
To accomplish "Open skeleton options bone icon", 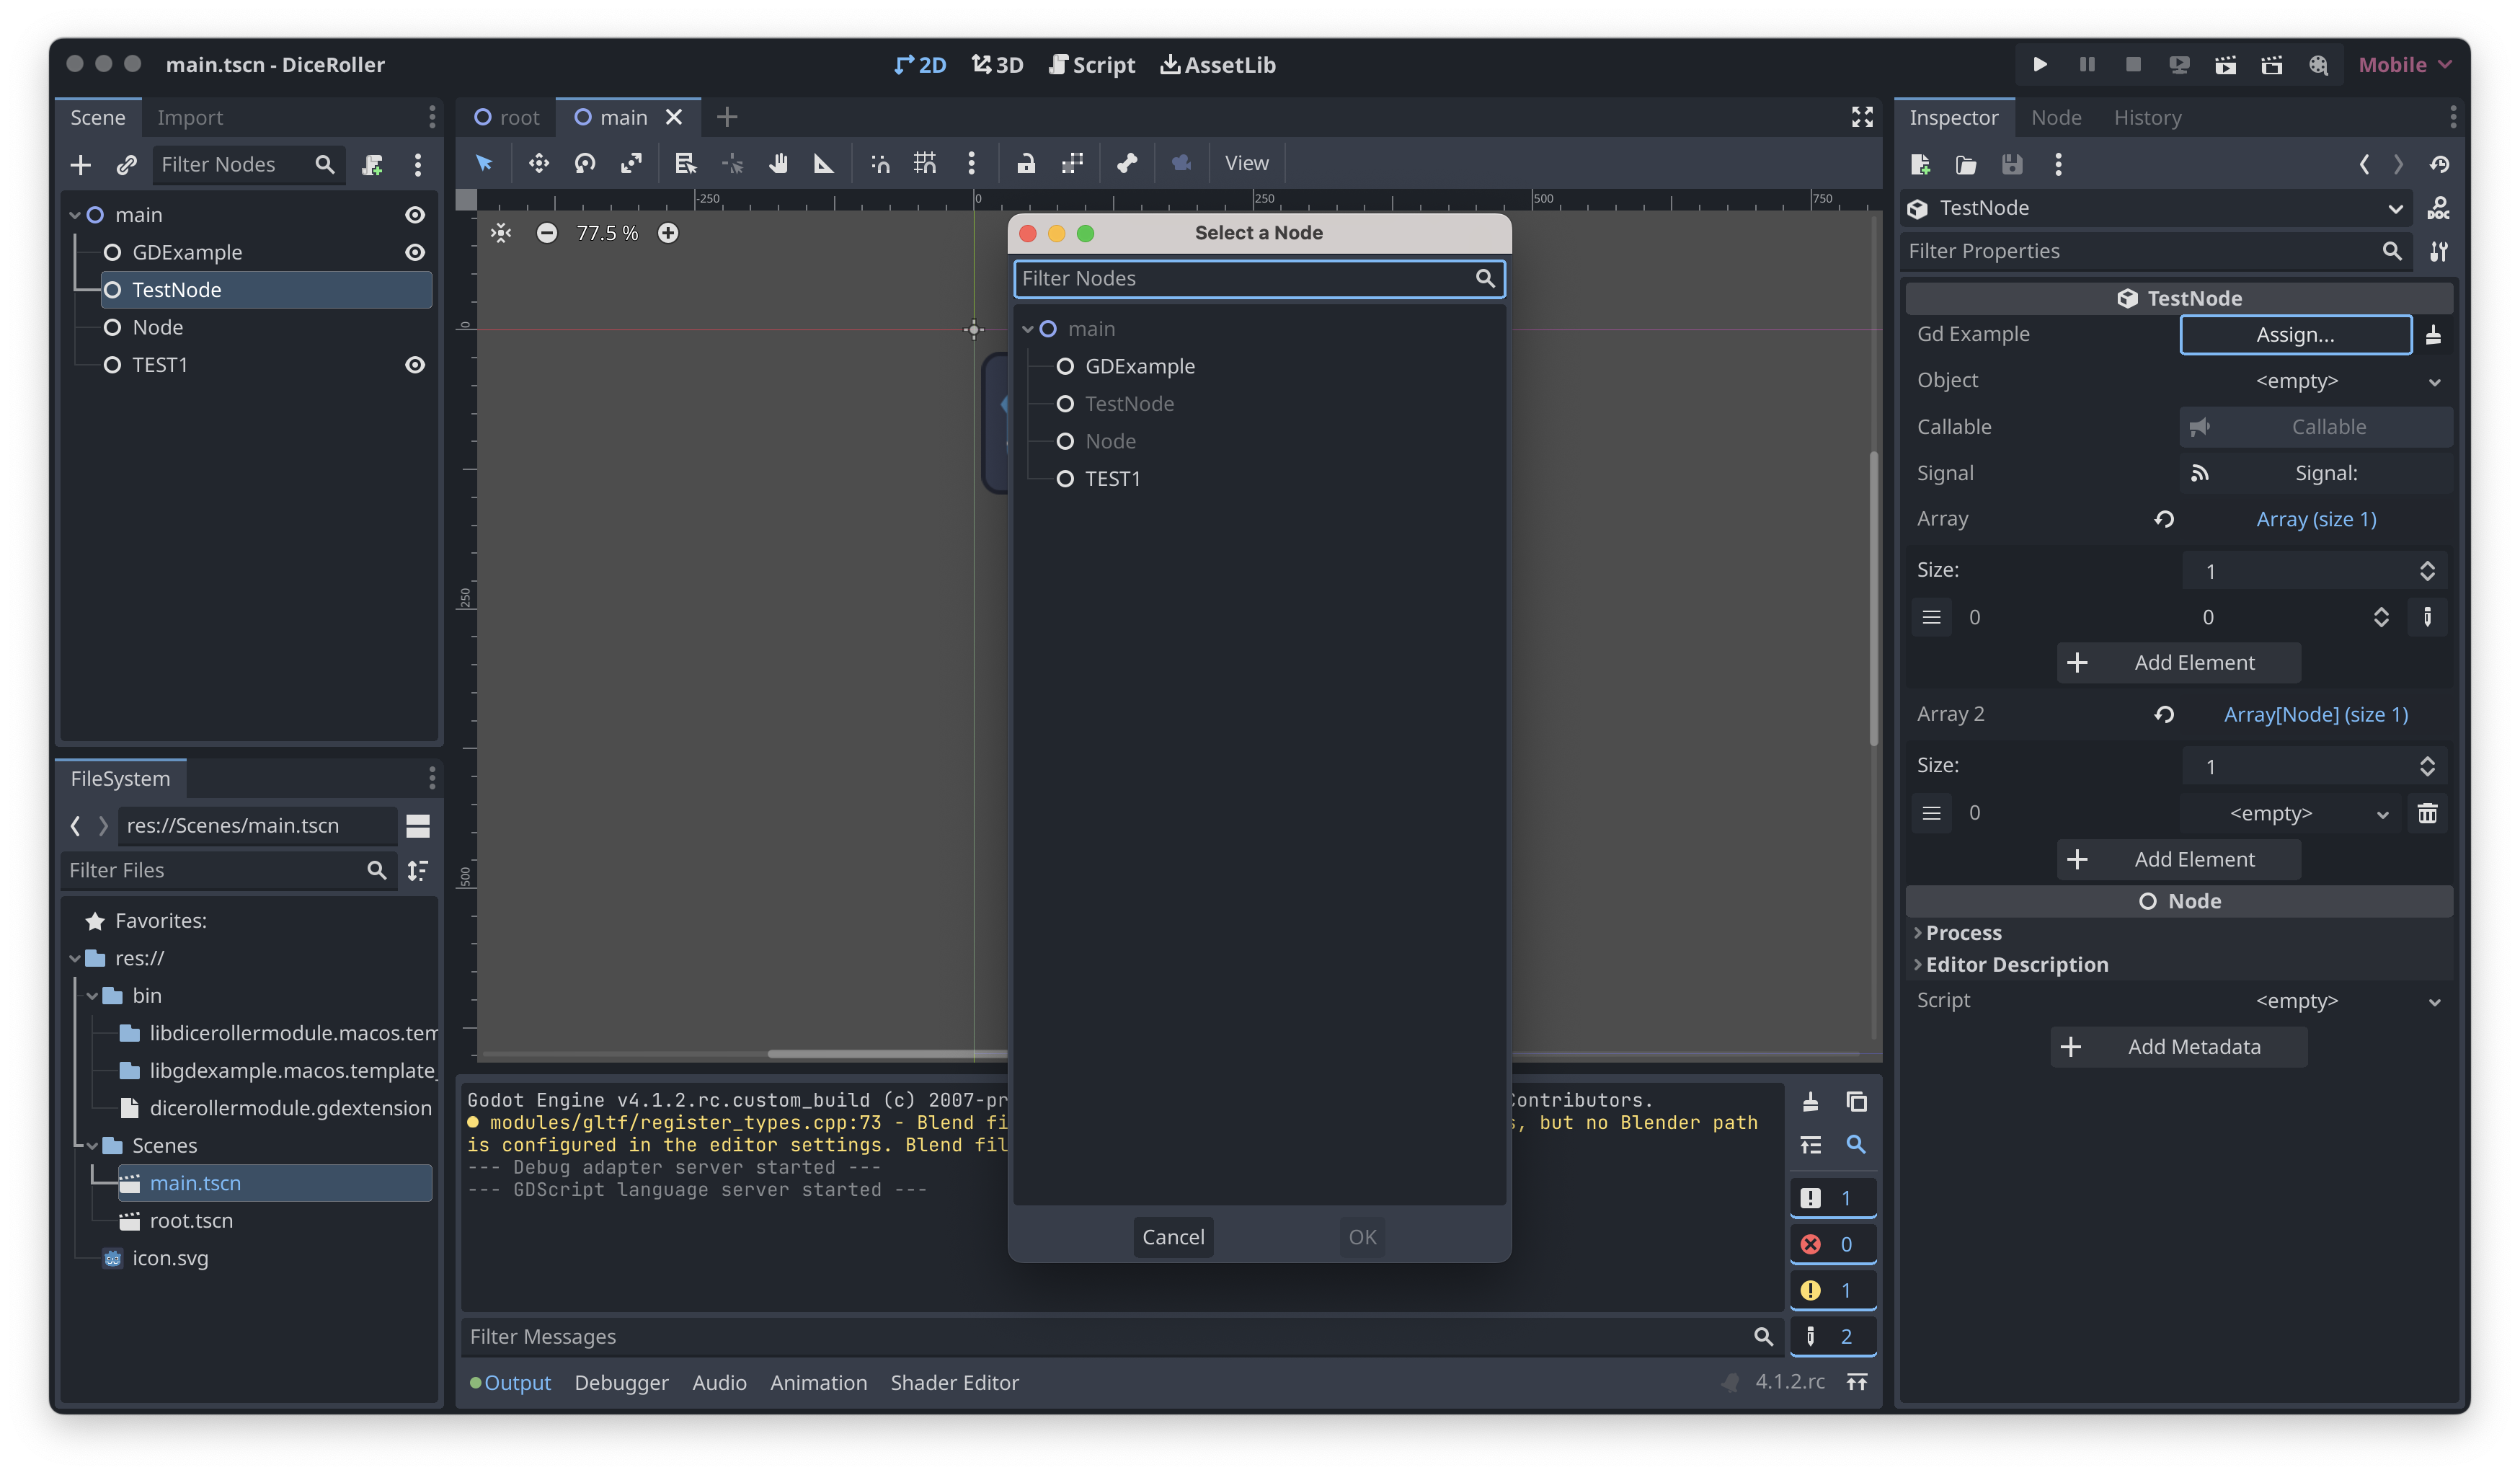I will click(x=1127, y=163).
